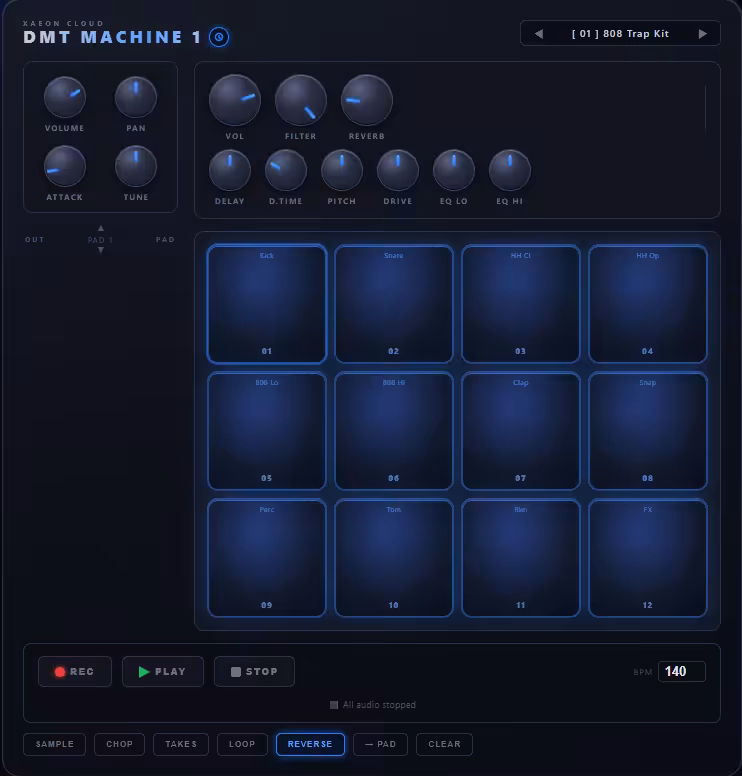The width and height of the screenshot is (742, 776).
Task: Open the TAKES tab
Action: 181,744
